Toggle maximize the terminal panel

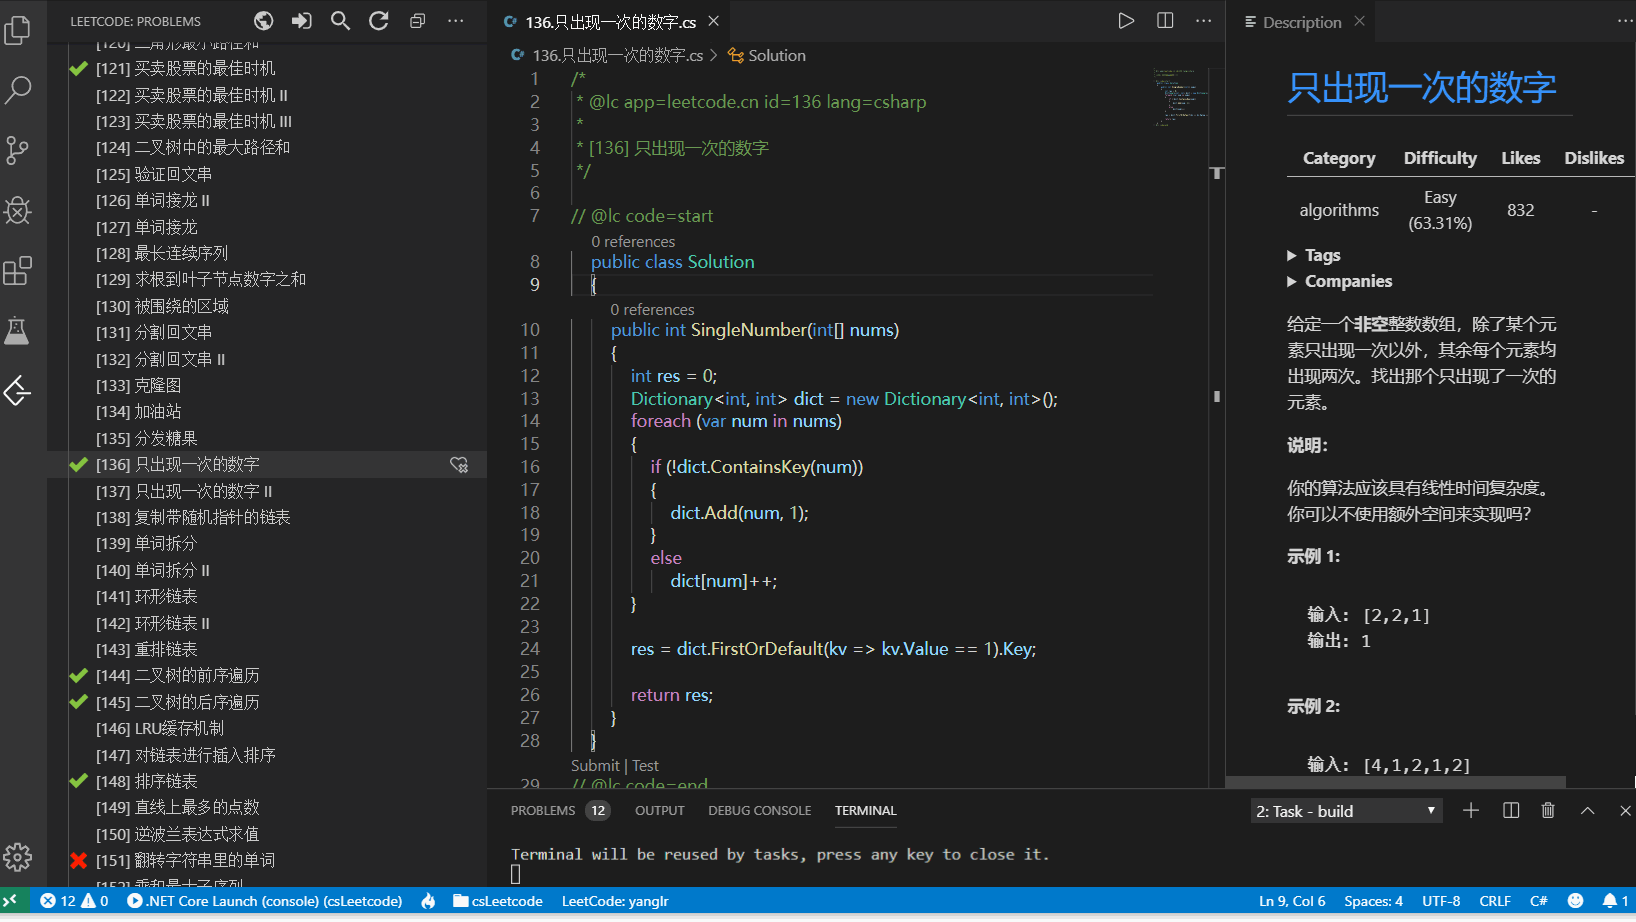coord(1587,810)
